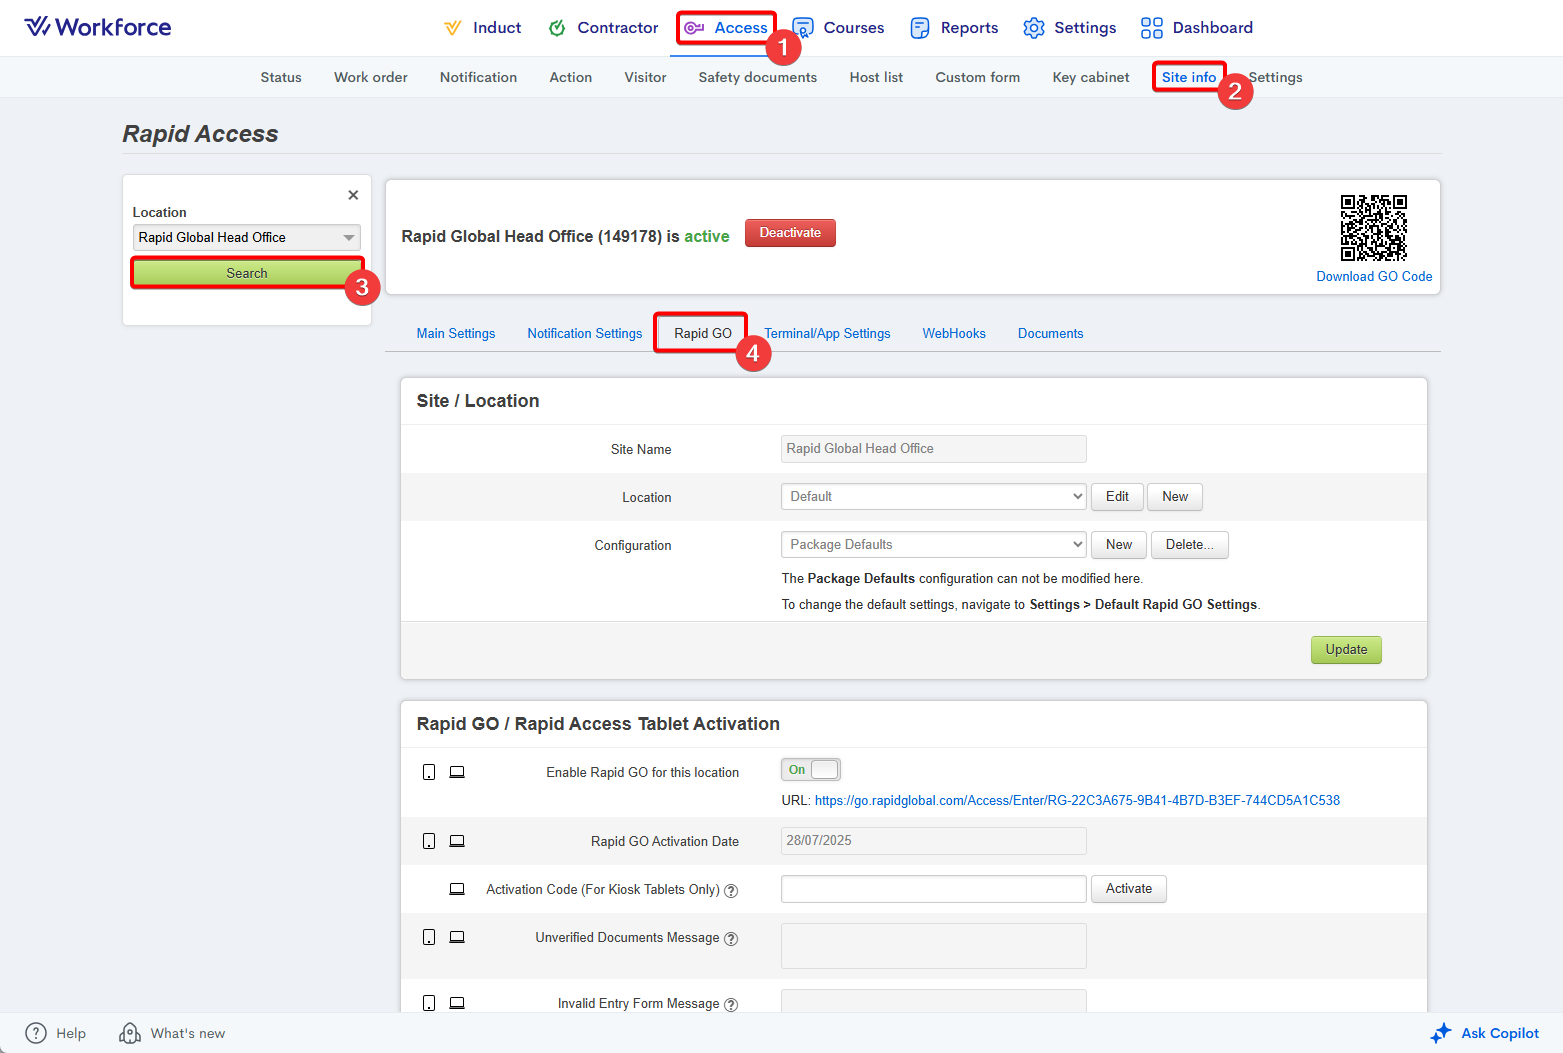The image size is (1563, 1053).
Task: Open Reports via its document icon
Action: [919, 28]
